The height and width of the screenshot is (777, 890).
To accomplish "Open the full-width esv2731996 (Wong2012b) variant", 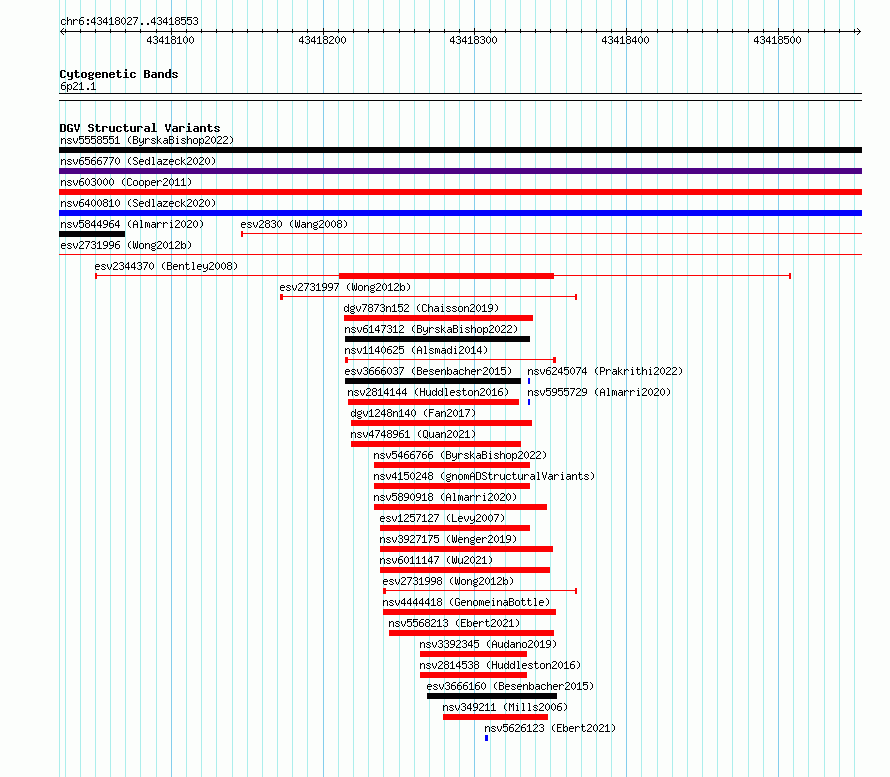I will (x=460, y=254).
